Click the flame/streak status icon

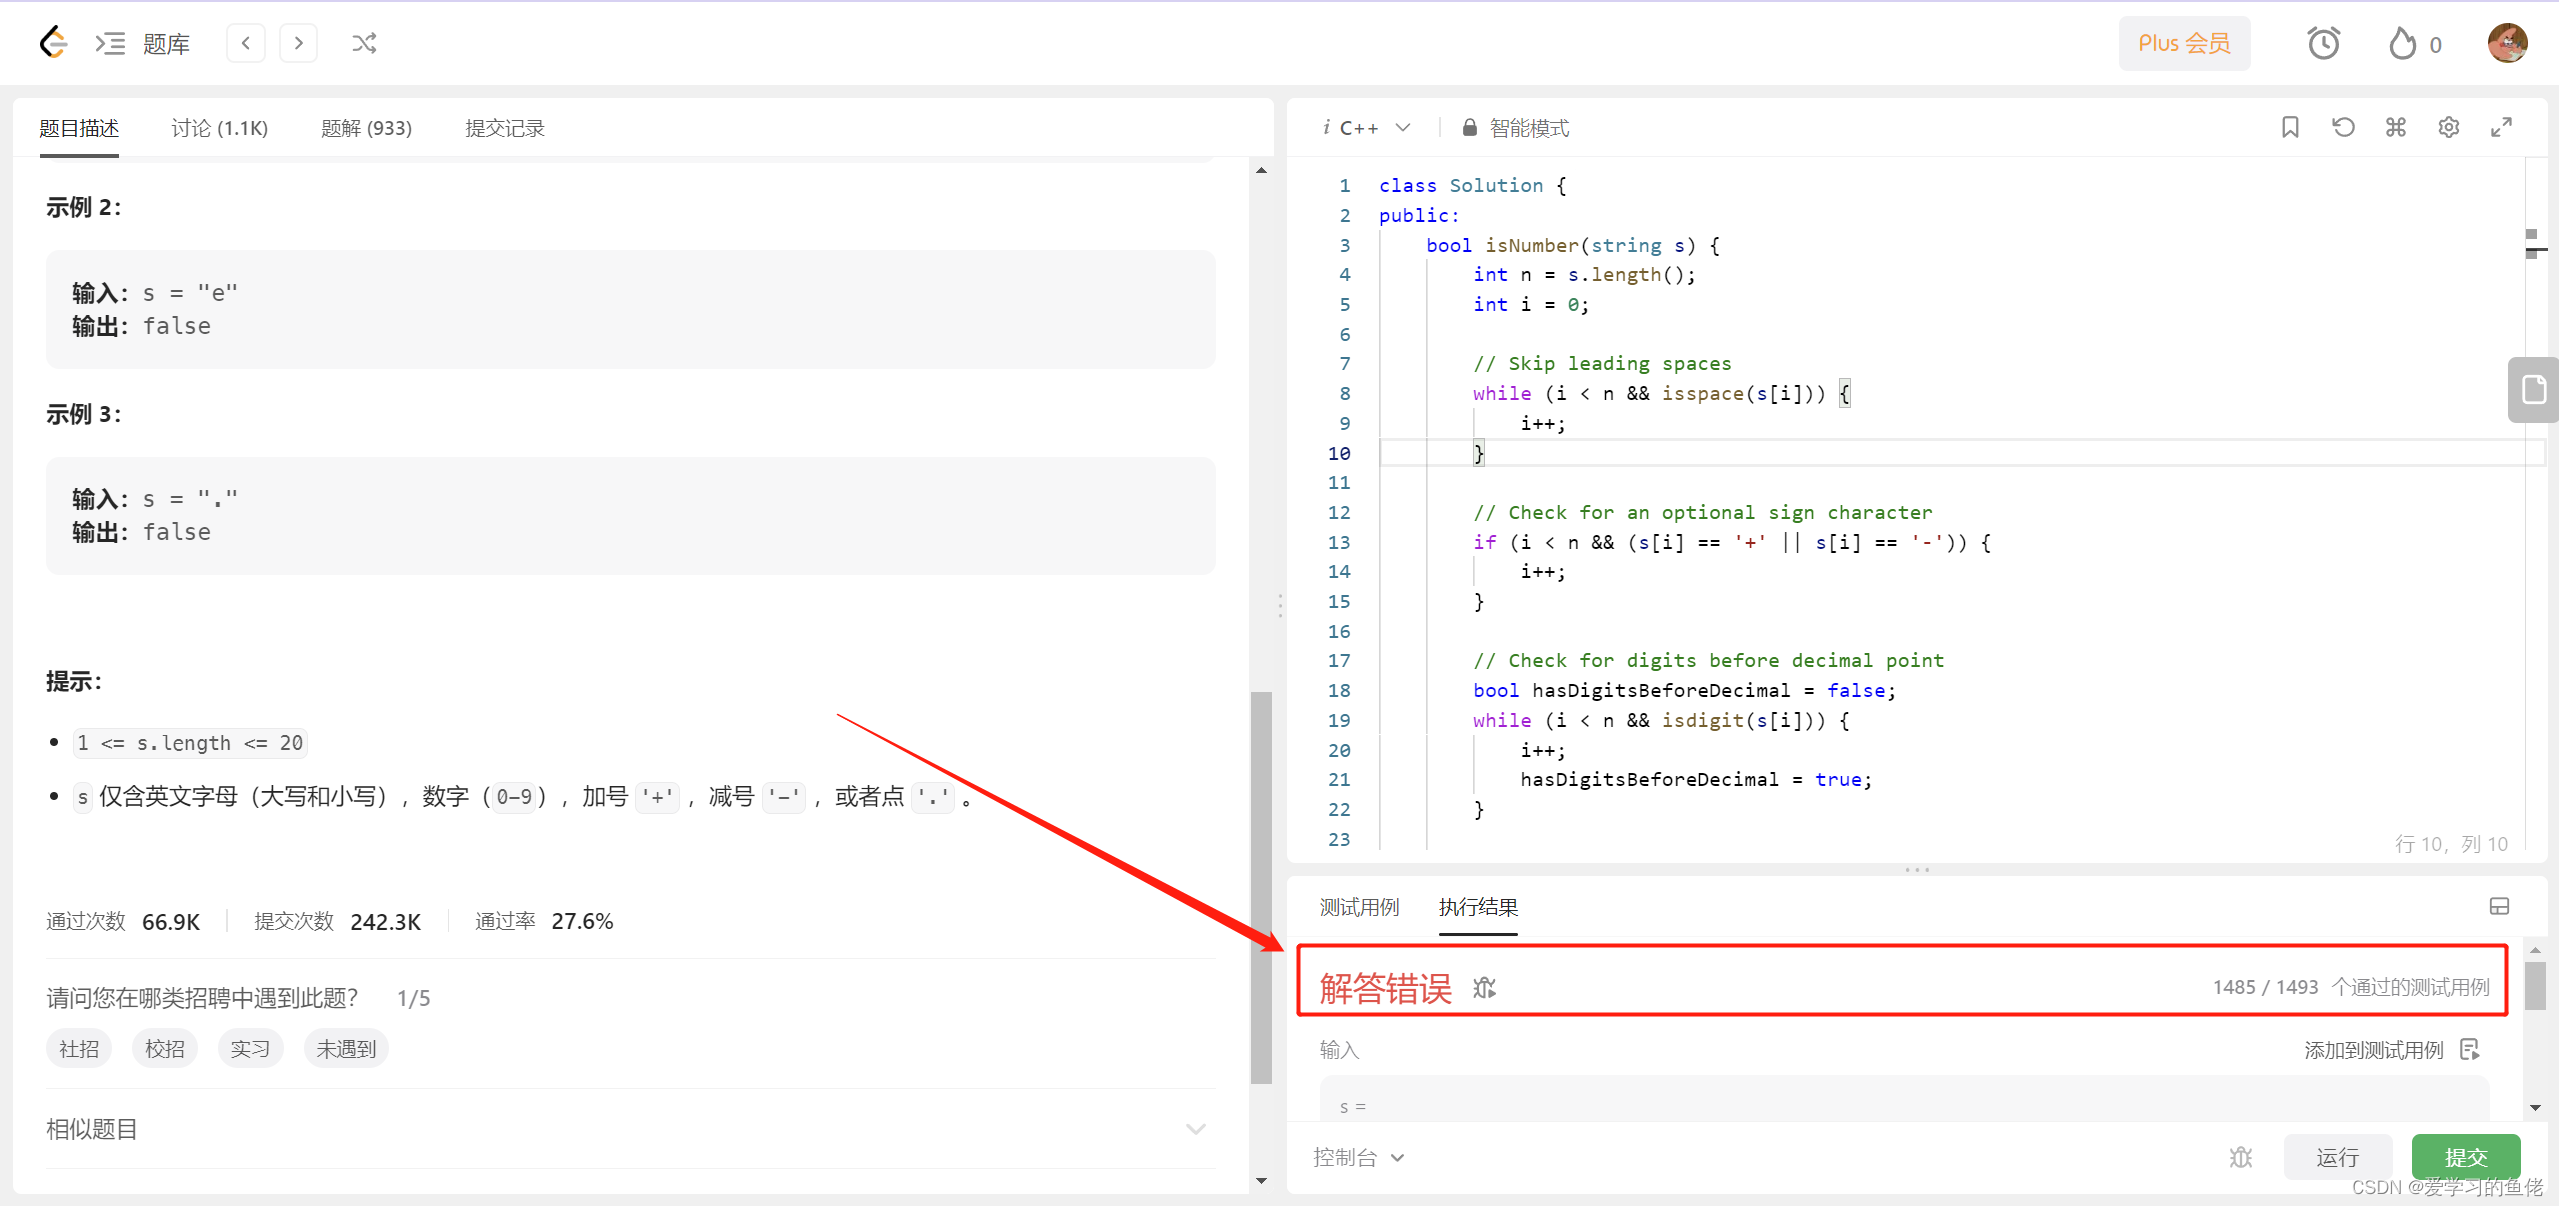(2404, 44)
